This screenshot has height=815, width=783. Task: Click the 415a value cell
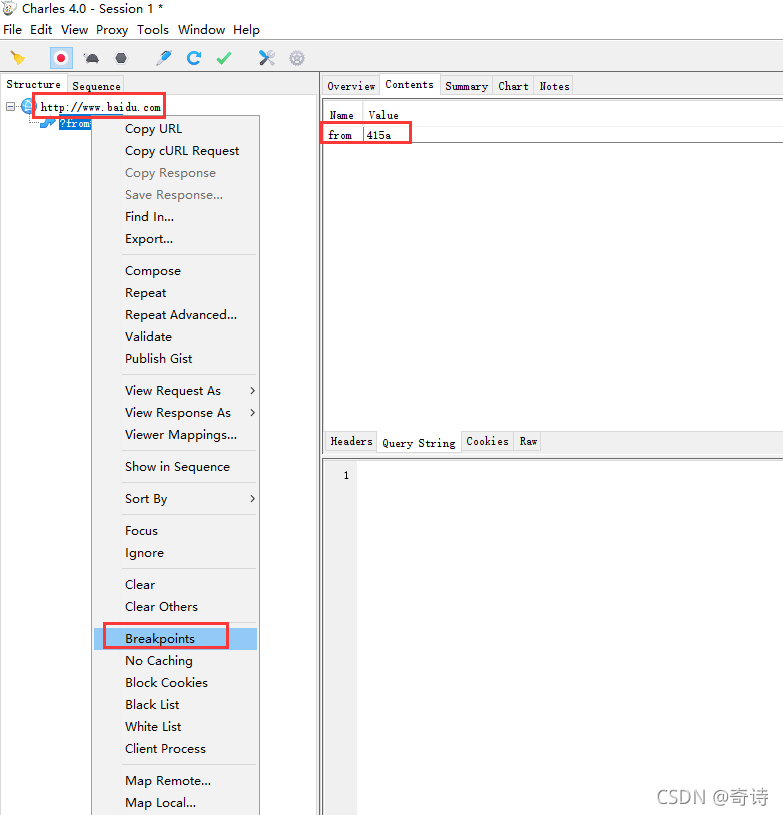coord(379,135)
